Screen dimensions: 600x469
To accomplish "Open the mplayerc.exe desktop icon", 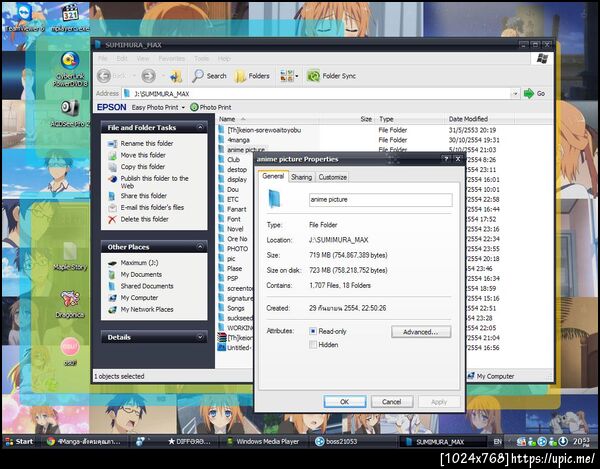I will 70,17.
